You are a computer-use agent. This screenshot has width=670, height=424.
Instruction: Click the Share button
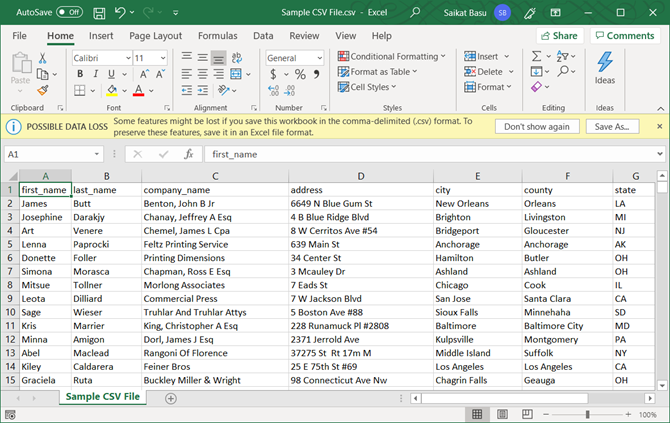[x=559, y=35]
